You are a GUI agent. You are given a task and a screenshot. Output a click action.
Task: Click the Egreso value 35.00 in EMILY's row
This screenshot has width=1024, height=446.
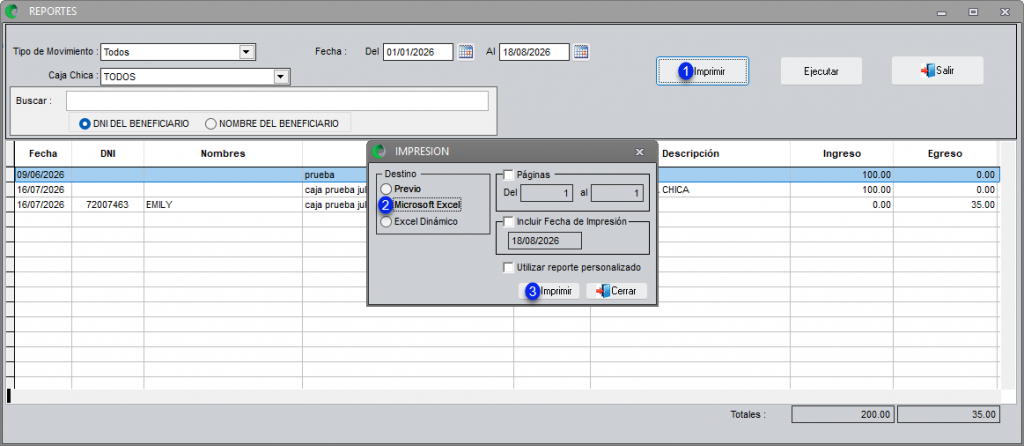click(945, 204)
